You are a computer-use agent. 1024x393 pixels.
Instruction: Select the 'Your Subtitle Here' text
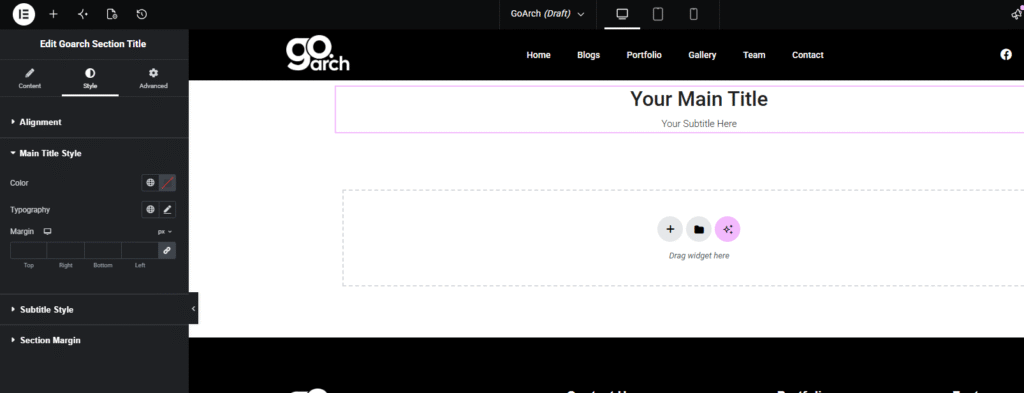tap(699, 123)
